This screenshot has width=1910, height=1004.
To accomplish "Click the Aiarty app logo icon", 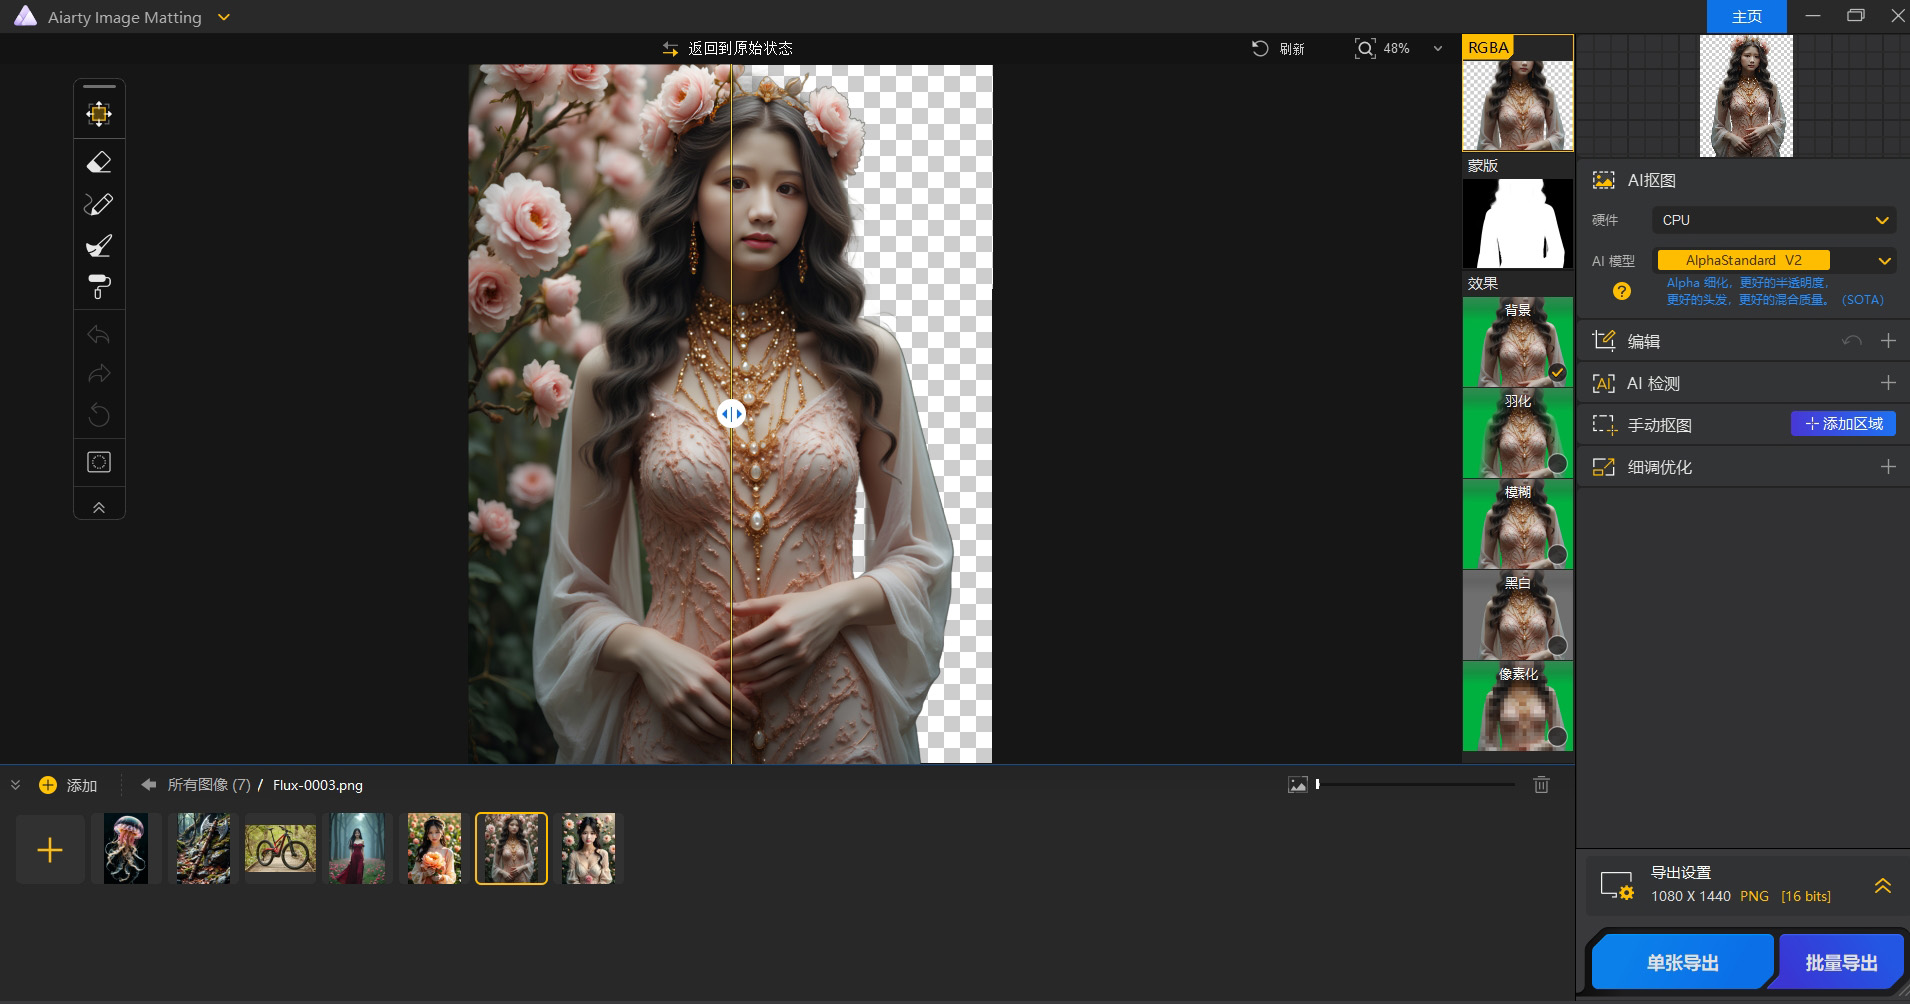I will pyautogui.click(x=25, y=16).
